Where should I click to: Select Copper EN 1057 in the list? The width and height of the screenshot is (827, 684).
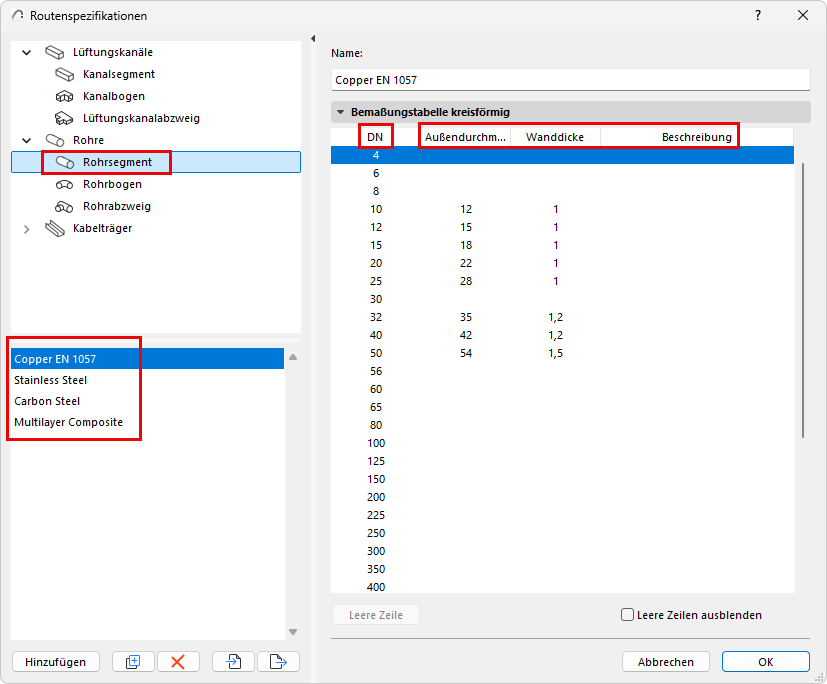(x=148, y=359)
